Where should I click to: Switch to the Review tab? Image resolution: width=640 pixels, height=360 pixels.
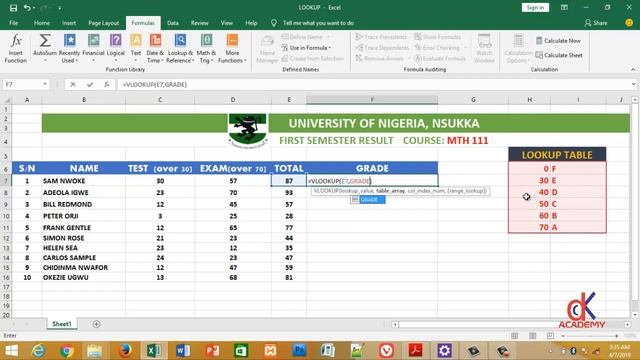point(200,23)
